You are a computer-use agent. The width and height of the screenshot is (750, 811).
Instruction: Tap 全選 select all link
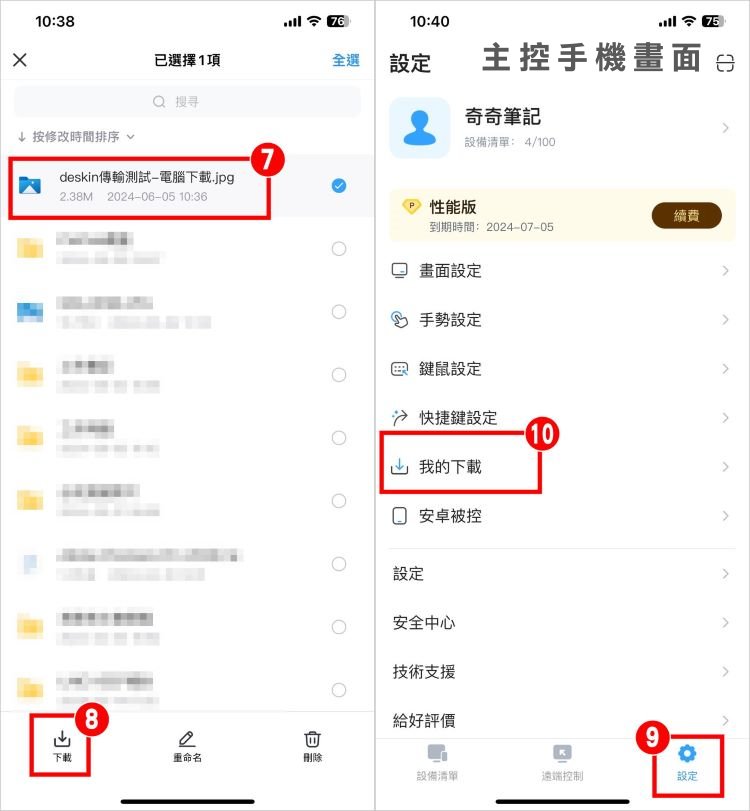[x=346, y=60]
